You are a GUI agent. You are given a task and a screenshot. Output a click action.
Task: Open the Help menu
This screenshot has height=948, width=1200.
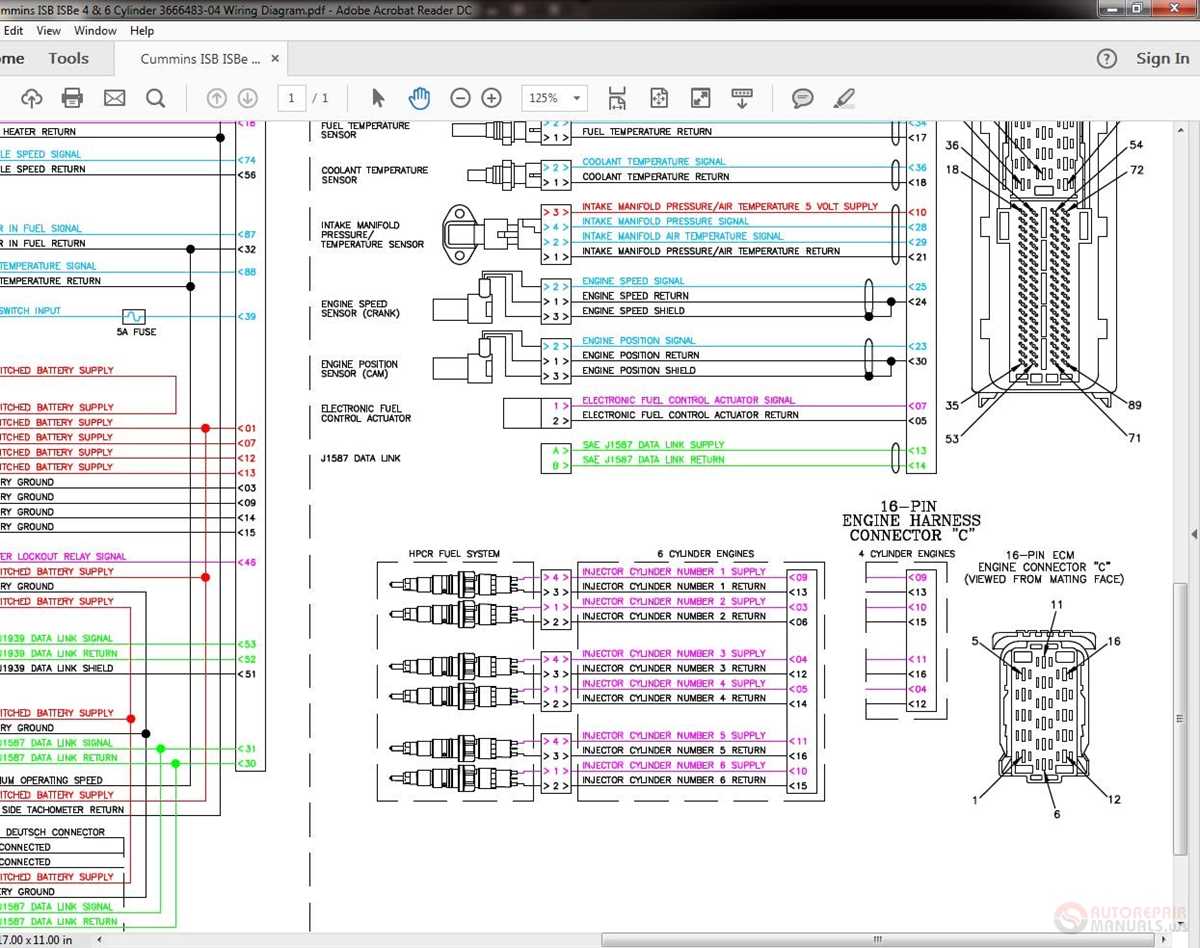coord(142,31)
